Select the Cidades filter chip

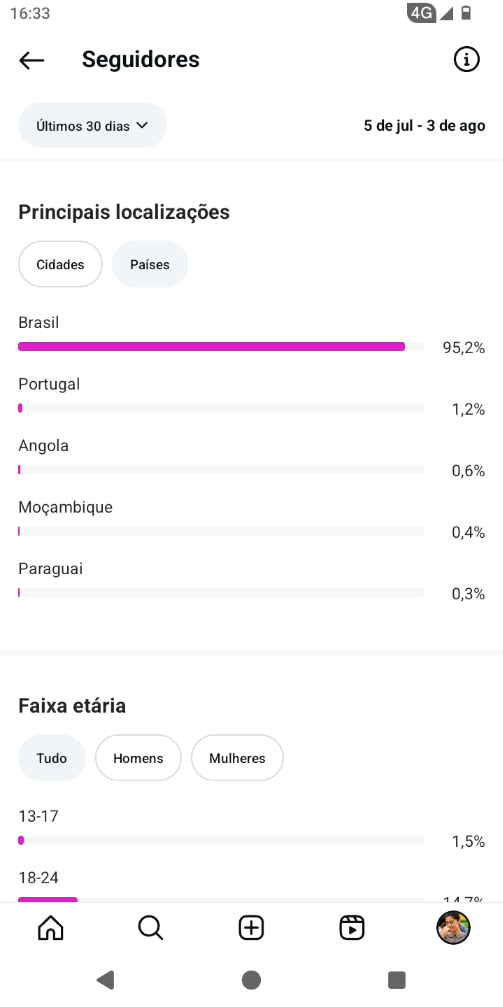pyautogui.click(x=60, y=264)
